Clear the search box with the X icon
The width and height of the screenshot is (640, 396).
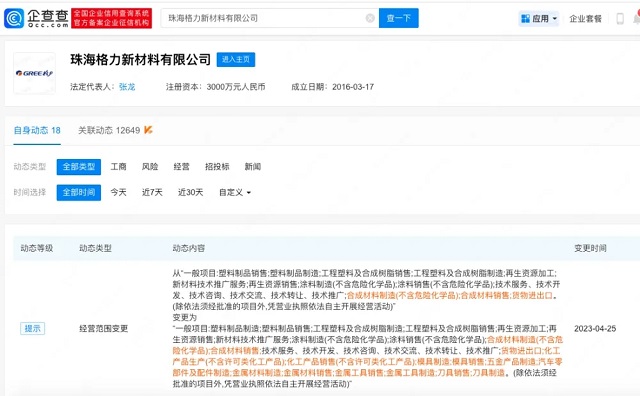click(x=370, y=18)
